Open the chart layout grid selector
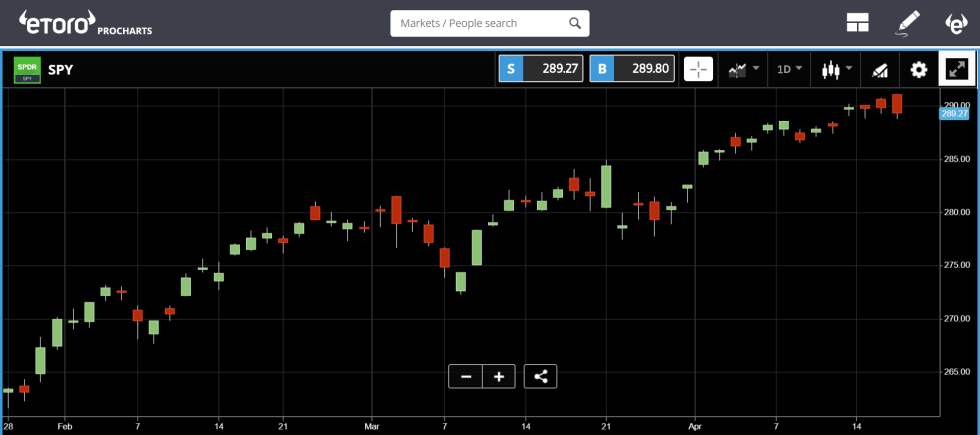The image size is (980, 435). click(x=857, y=22)
